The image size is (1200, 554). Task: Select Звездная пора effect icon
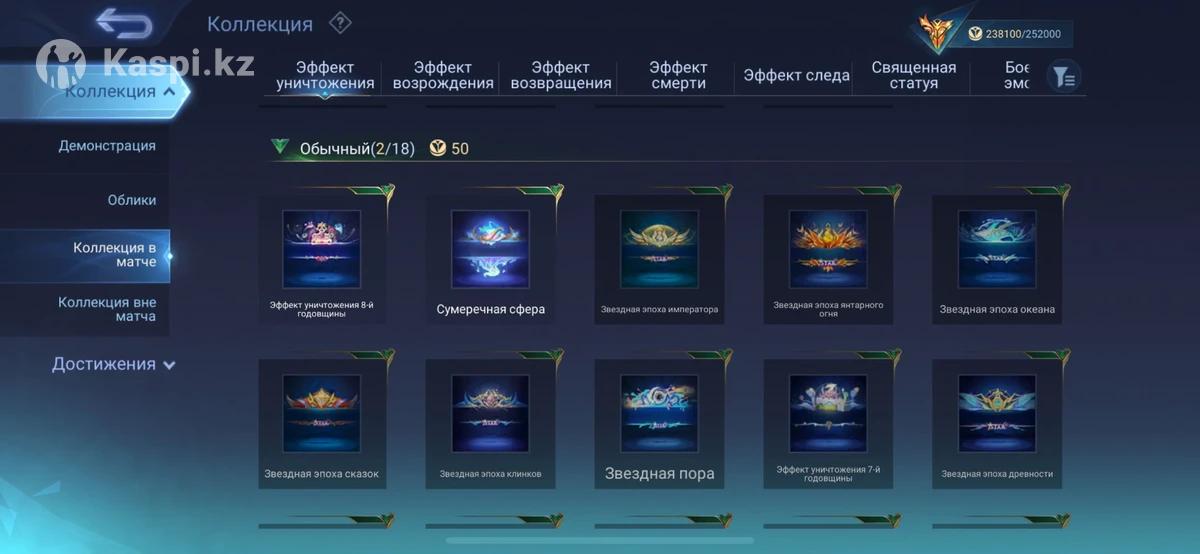659,414
